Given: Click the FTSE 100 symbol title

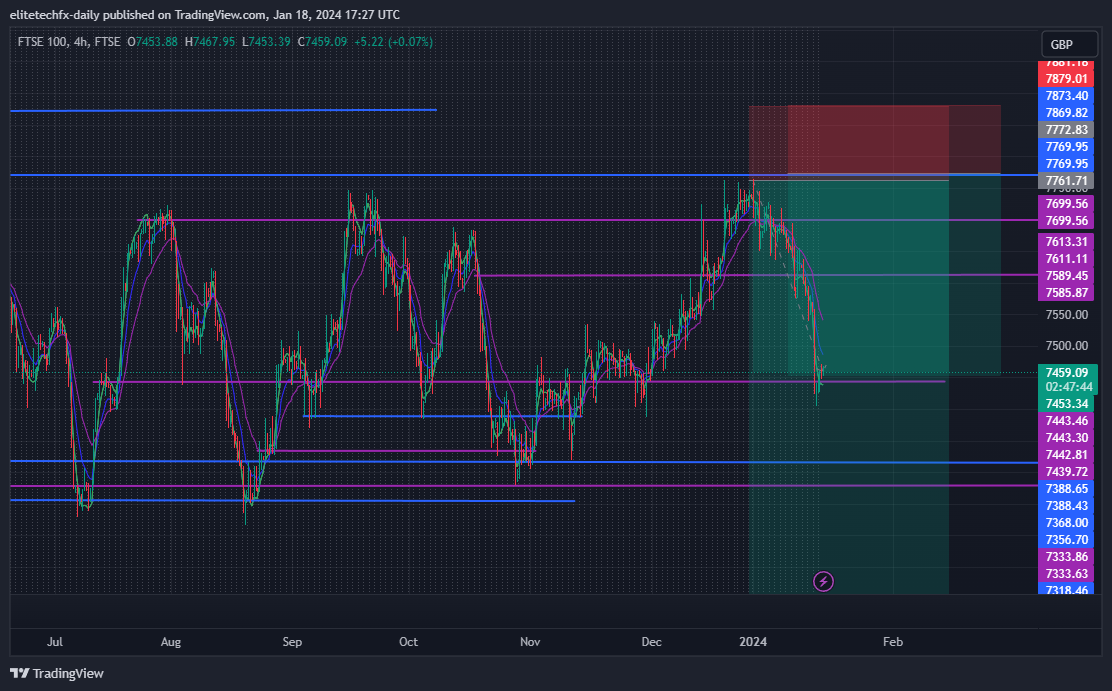Looking at the screenshot, I should point(42,42).
